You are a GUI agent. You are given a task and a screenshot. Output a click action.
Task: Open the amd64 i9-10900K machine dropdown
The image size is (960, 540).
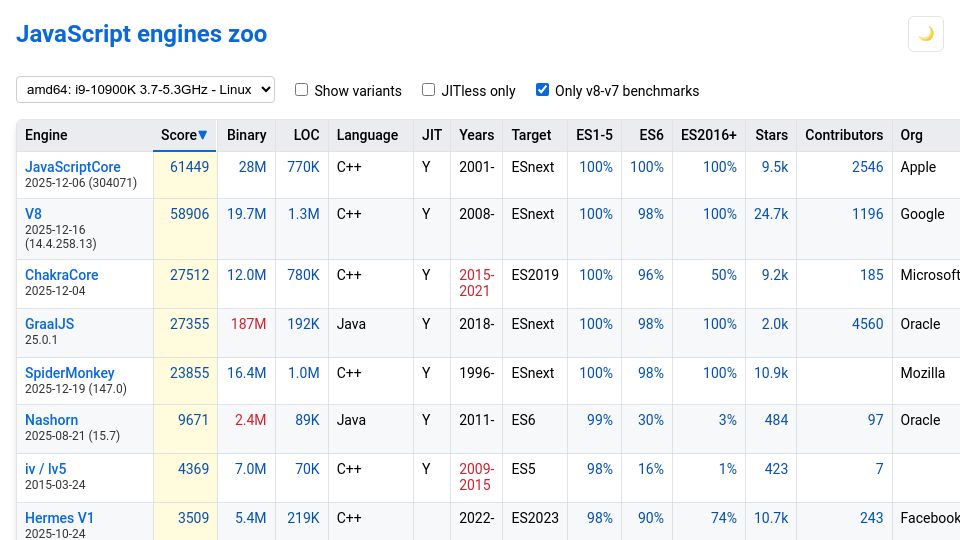pyautogui.click(x=145, y=89)
